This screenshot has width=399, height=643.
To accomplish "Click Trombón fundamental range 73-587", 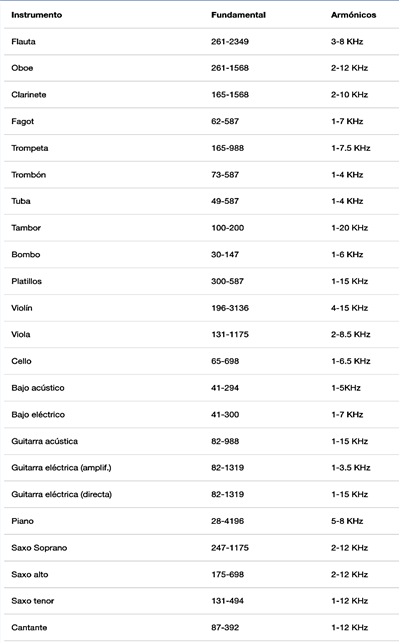I will pyautogui.click(x=225, y=175).
